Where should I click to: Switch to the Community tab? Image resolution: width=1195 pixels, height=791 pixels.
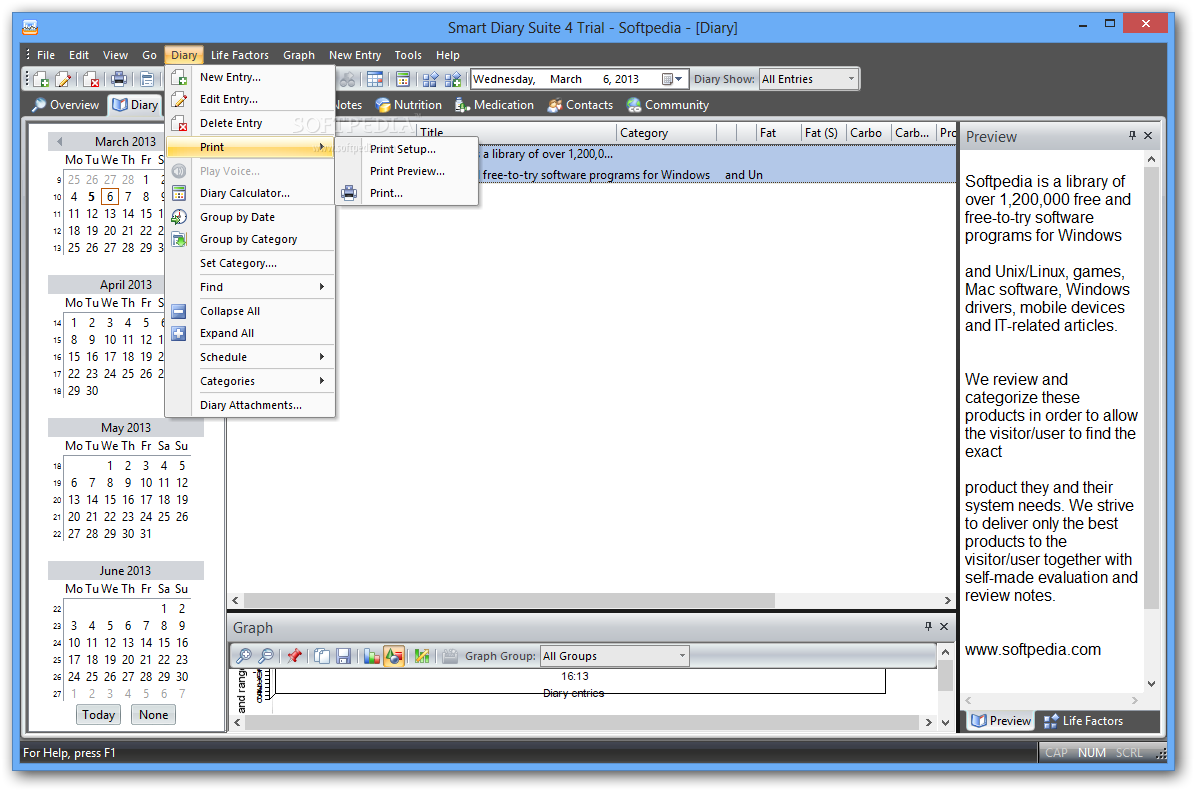[x=668, y=105]
